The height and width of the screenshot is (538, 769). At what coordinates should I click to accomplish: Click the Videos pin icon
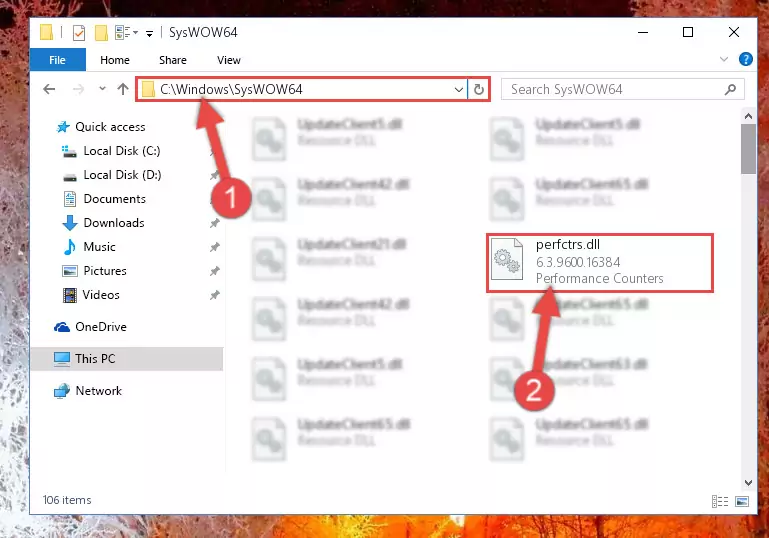[214, 295]
